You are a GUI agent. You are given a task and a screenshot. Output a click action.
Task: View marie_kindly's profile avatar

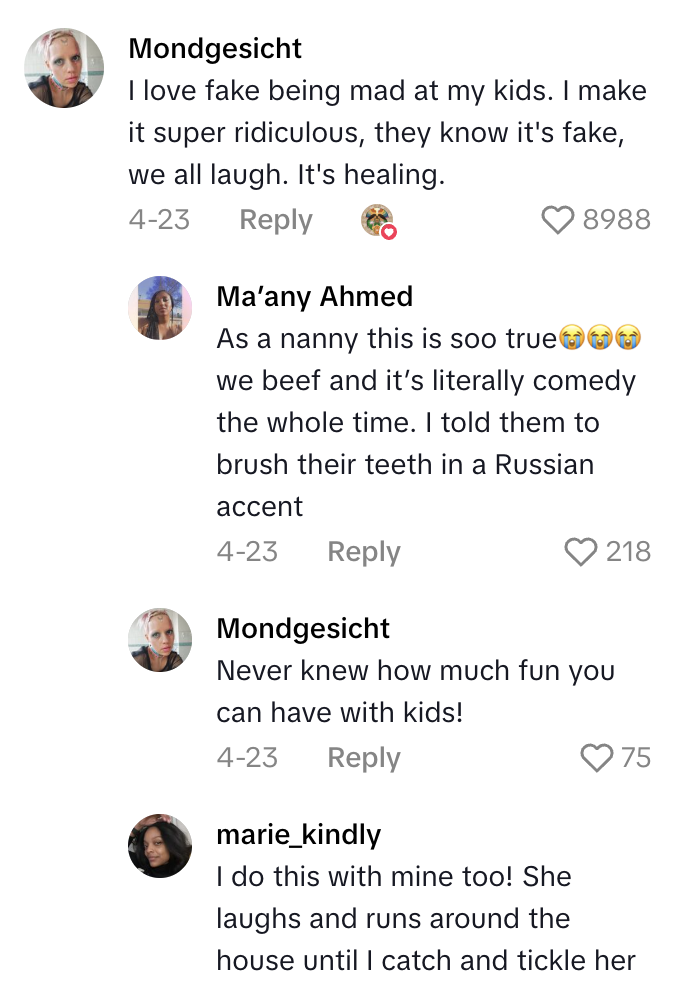(x=160, y=846)
